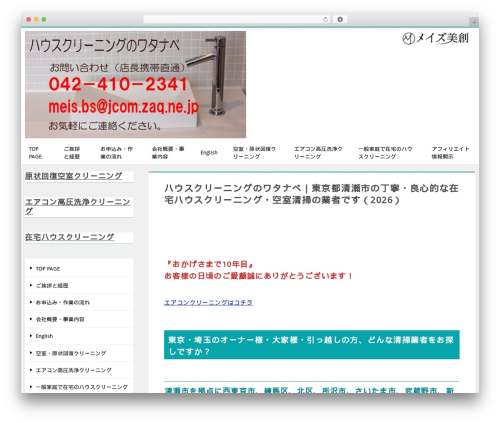Follow the エアコン高圧洗浄クリーニング sidebar heading link
This screenshot has height=423, width=500.
(78, 206)
